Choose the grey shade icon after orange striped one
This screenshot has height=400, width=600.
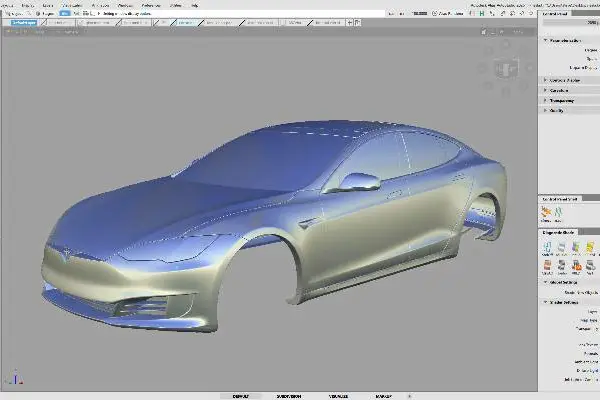562,266
